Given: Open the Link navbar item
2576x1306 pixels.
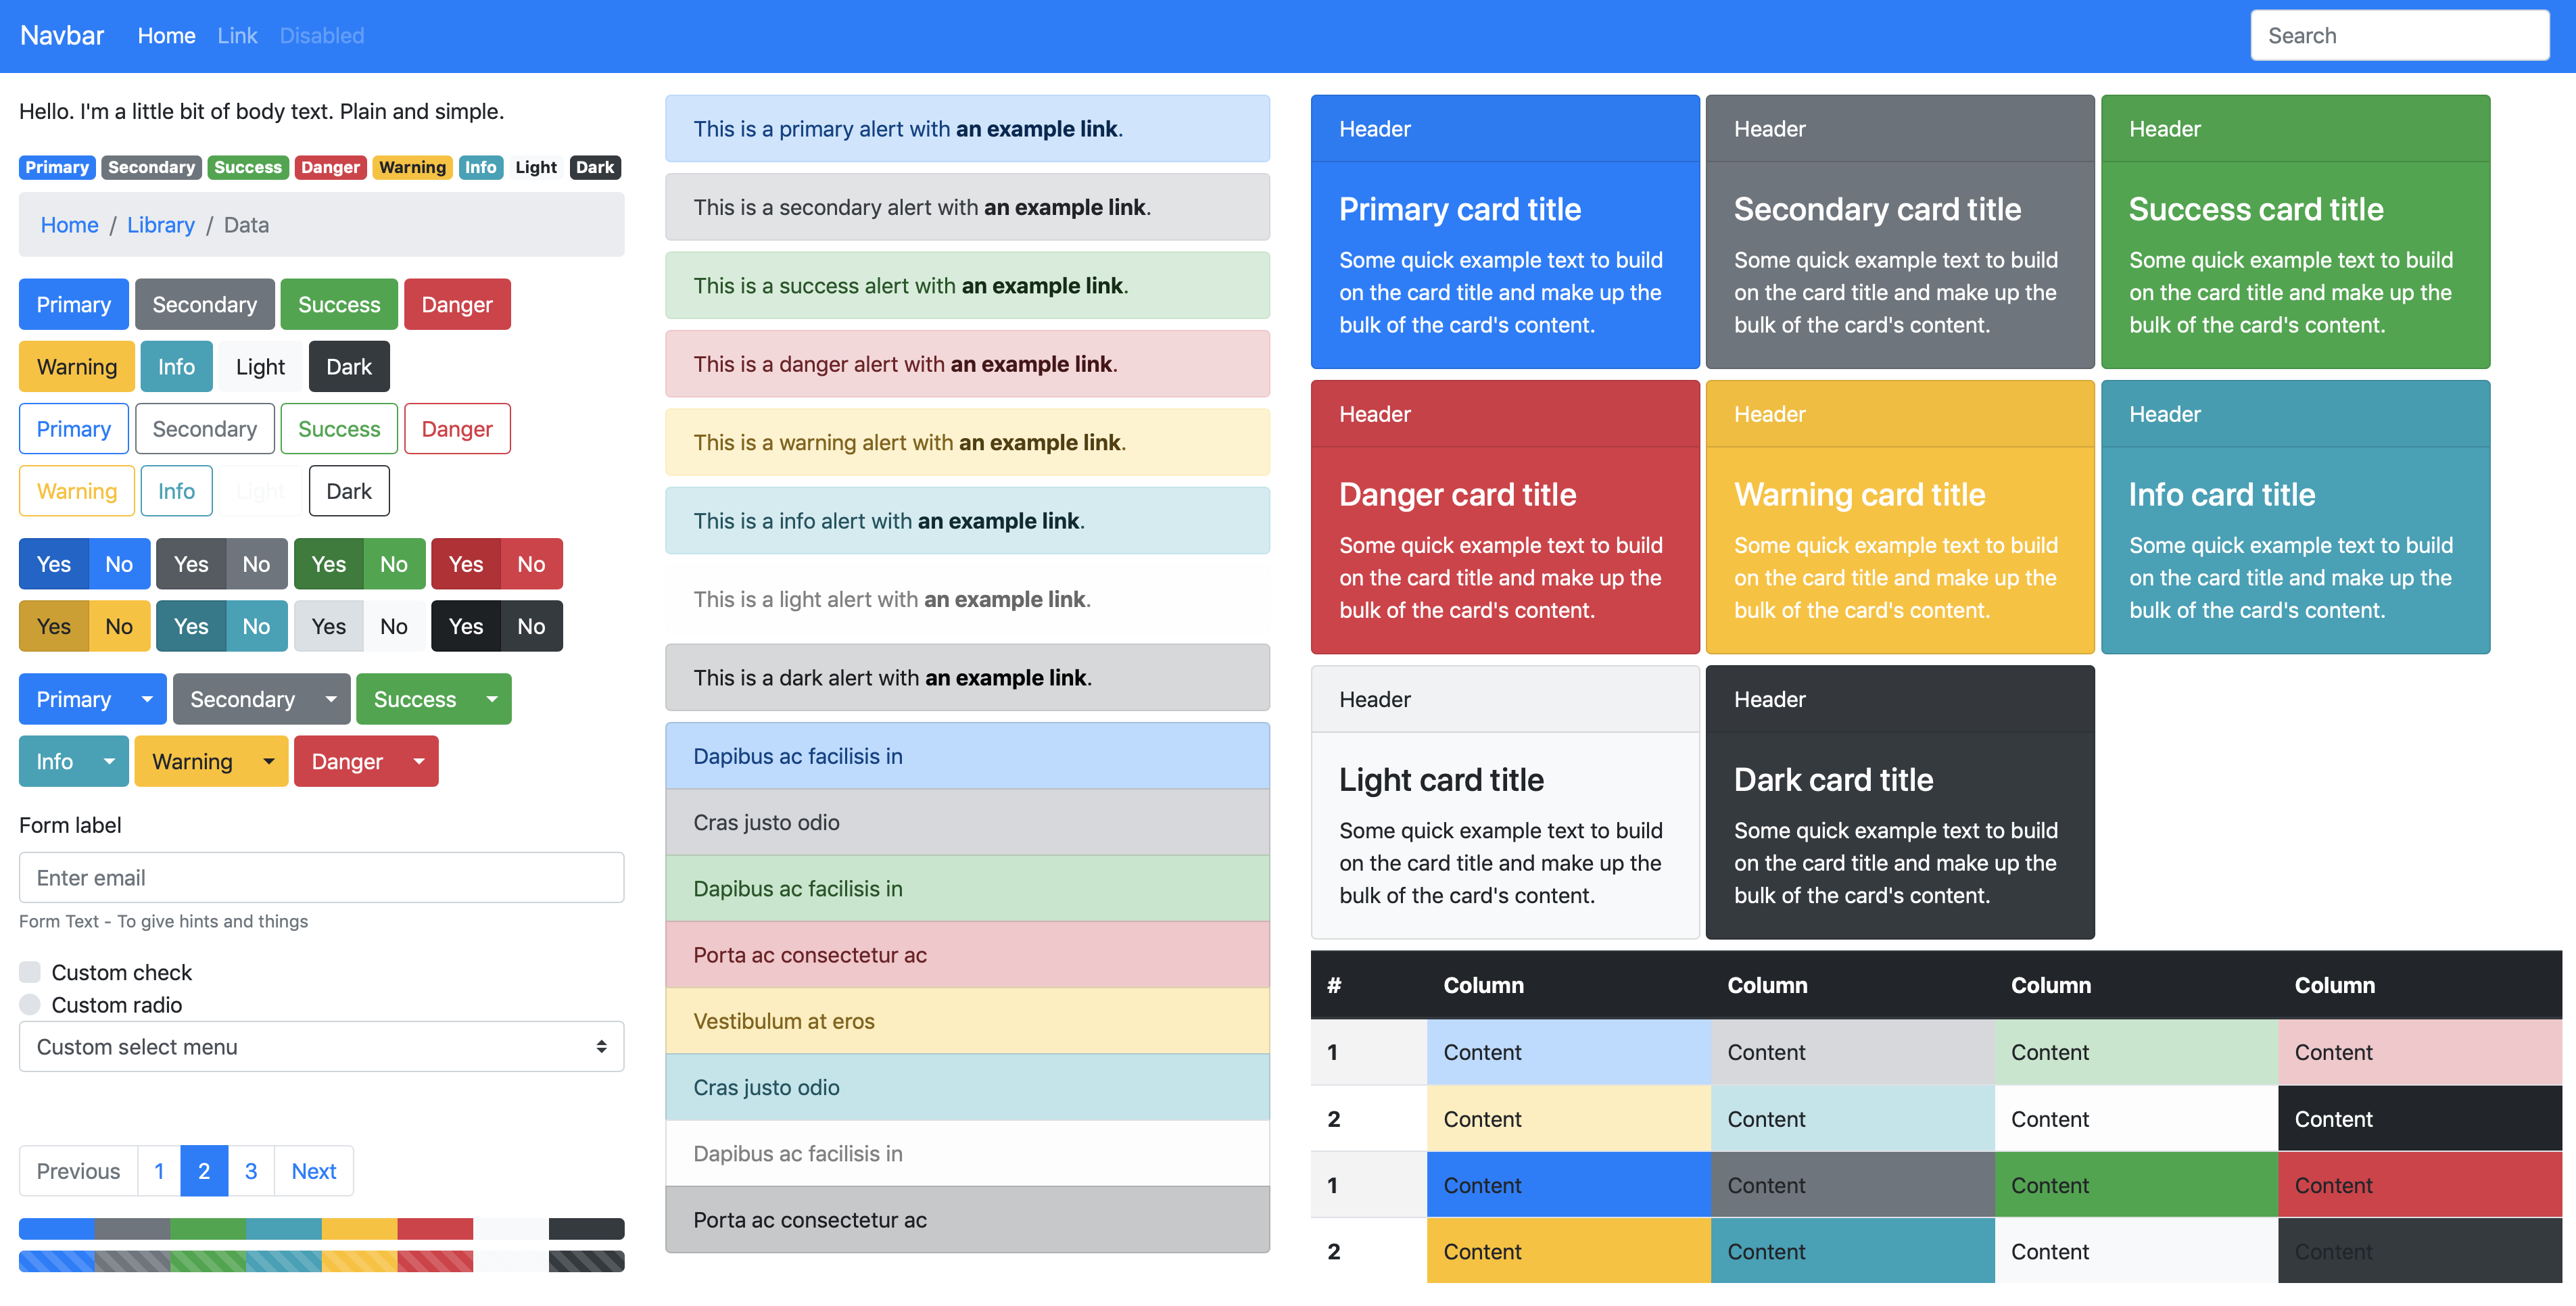Looking at the screenshot, I should pos(236,35).
